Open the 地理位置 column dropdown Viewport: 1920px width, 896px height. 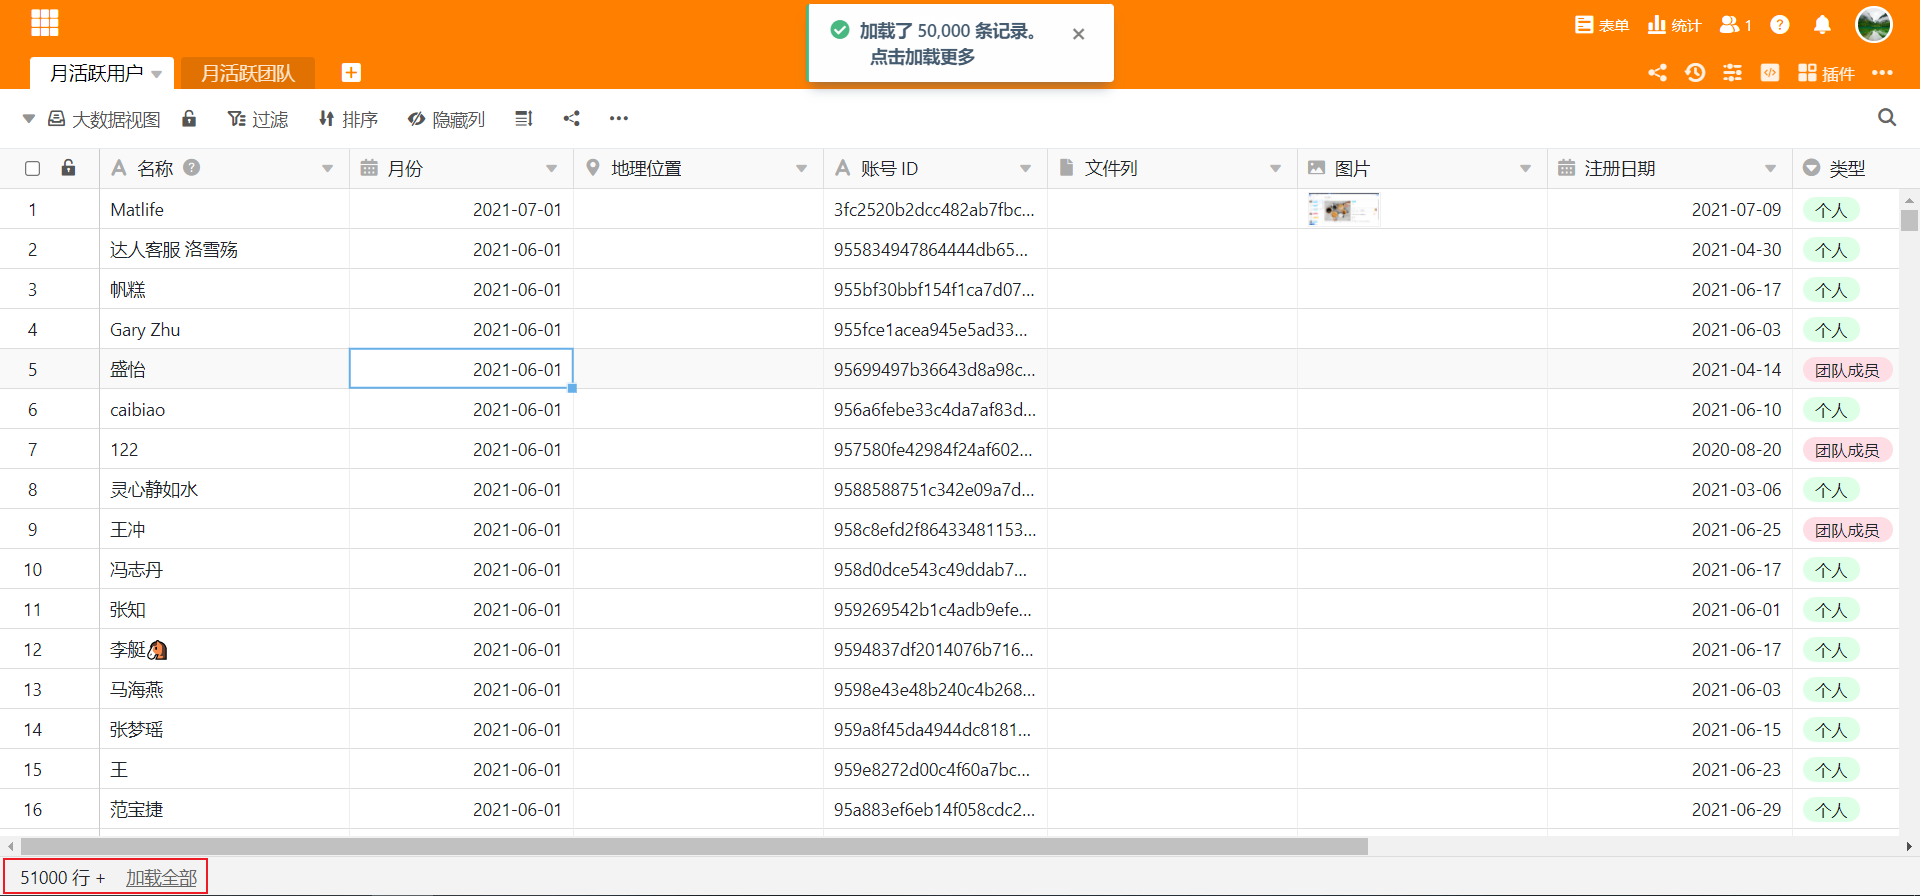[x=801, y=168]
